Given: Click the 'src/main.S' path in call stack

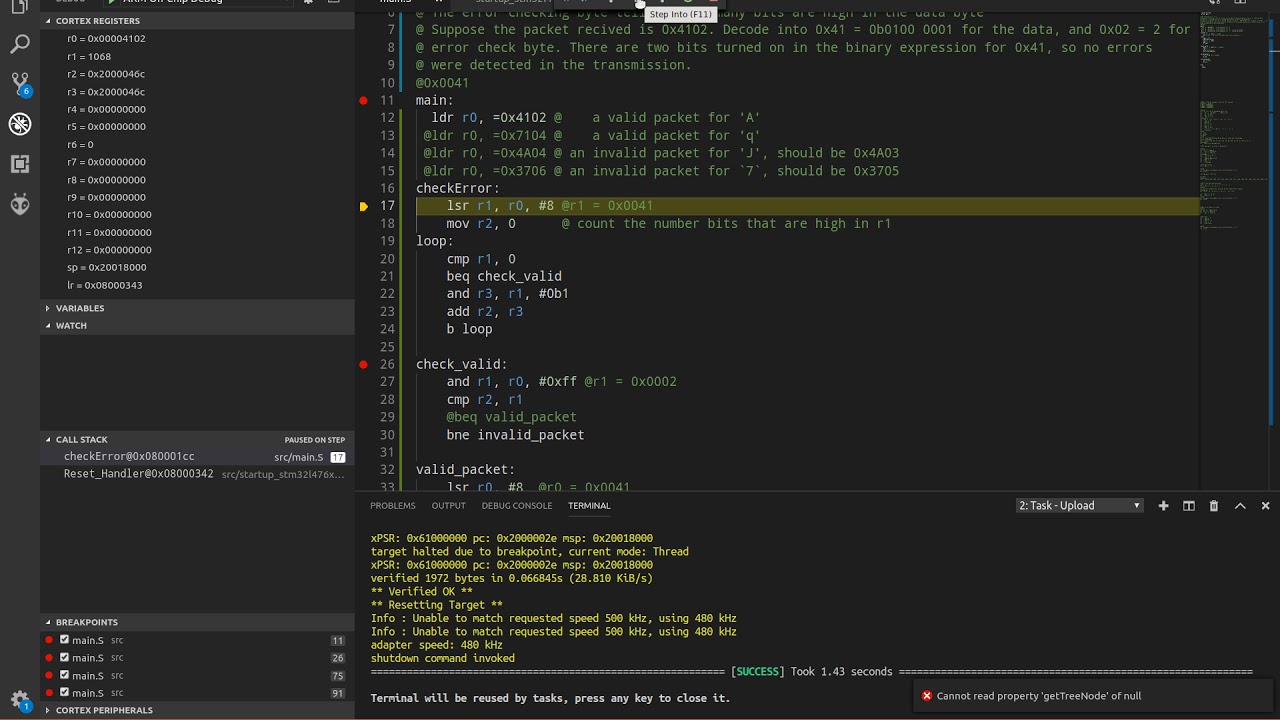Looking at the screenshot, I should (x=299, y=457).
